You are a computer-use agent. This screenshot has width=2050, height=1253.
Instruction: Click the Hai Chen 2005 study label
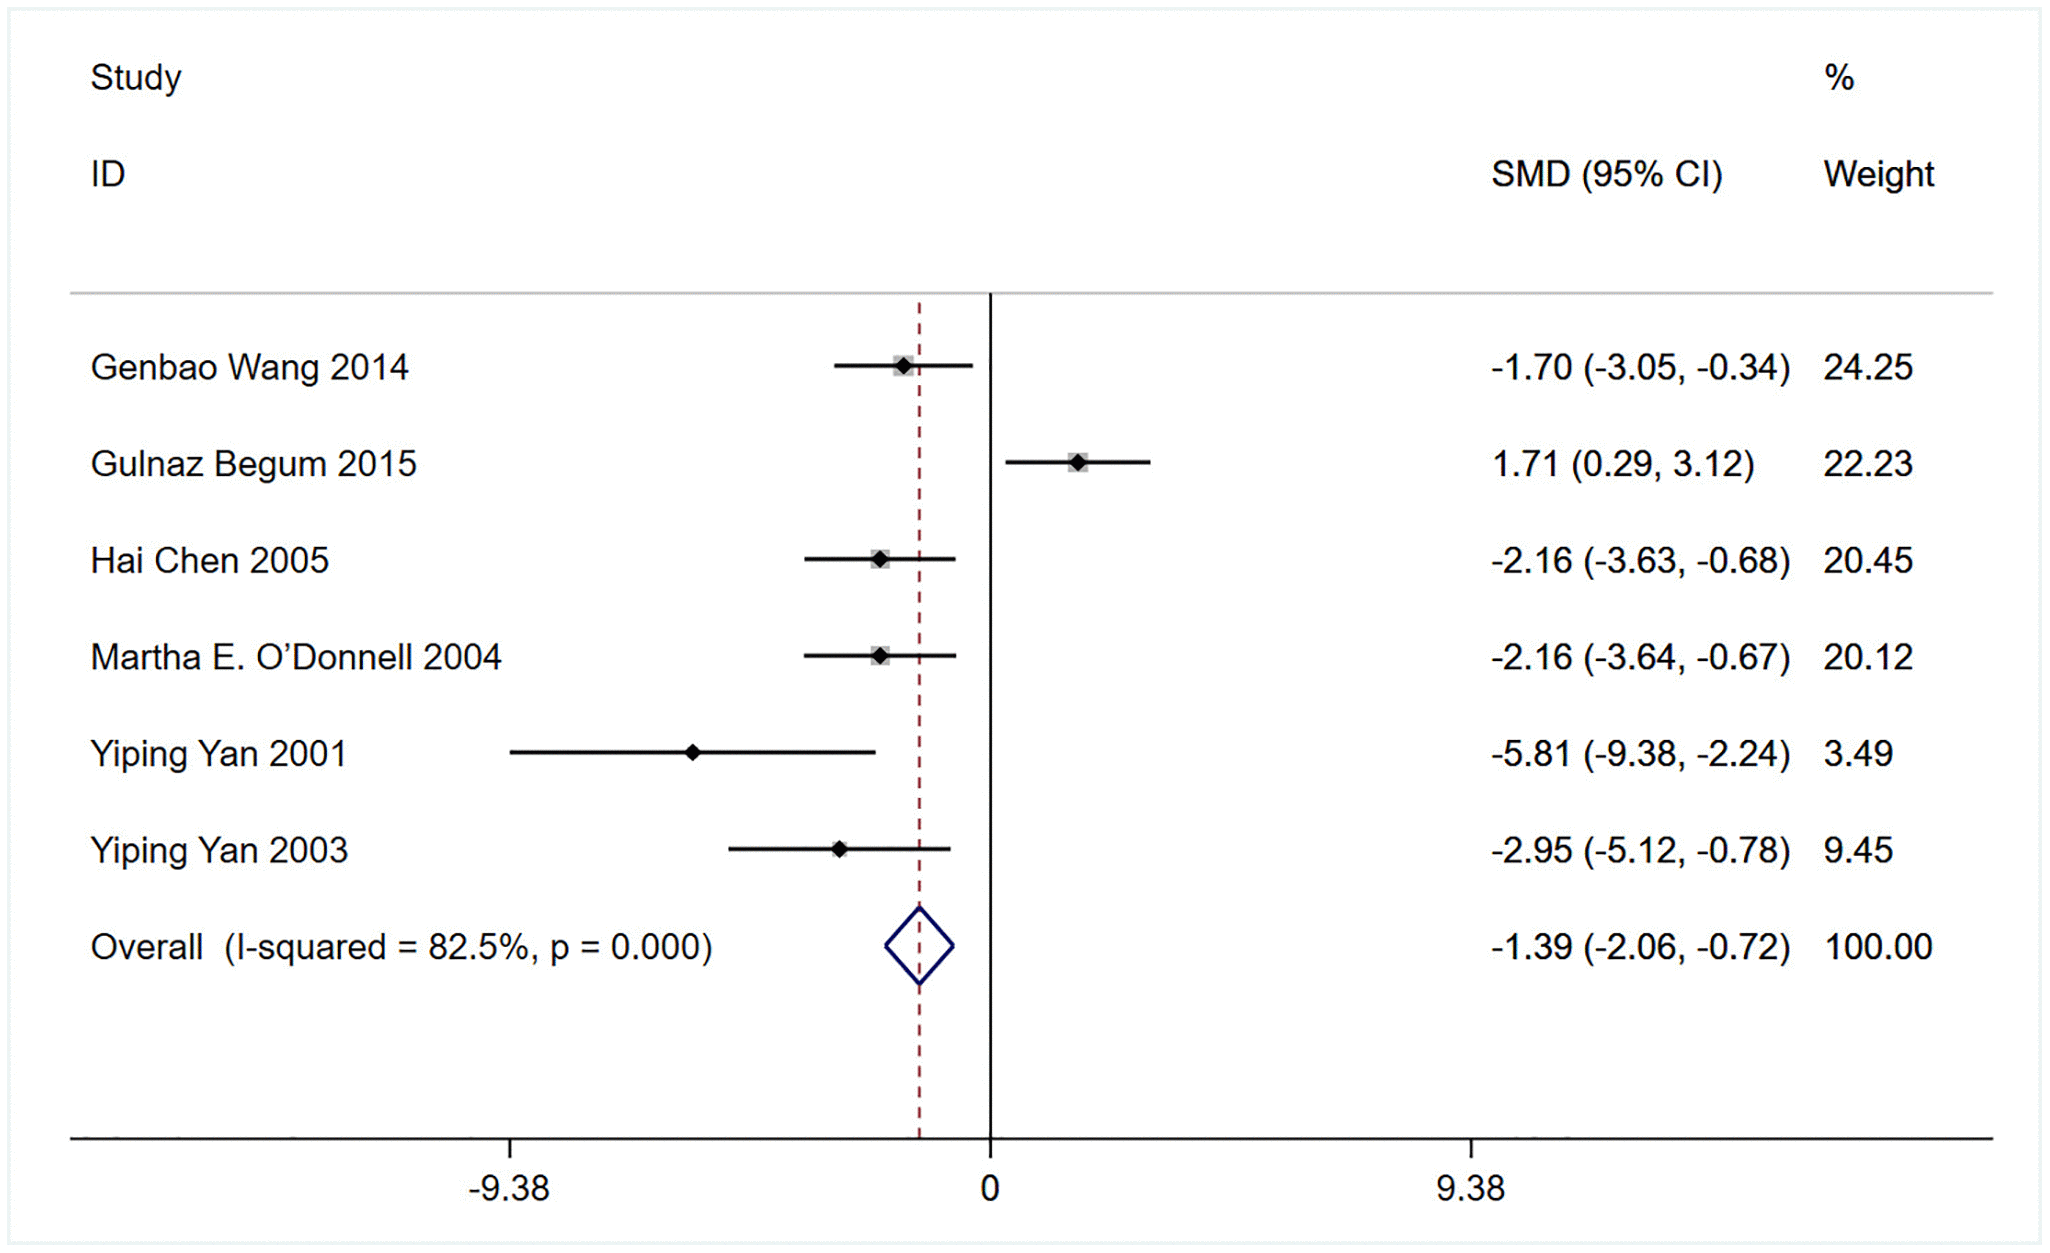point(209,560)
